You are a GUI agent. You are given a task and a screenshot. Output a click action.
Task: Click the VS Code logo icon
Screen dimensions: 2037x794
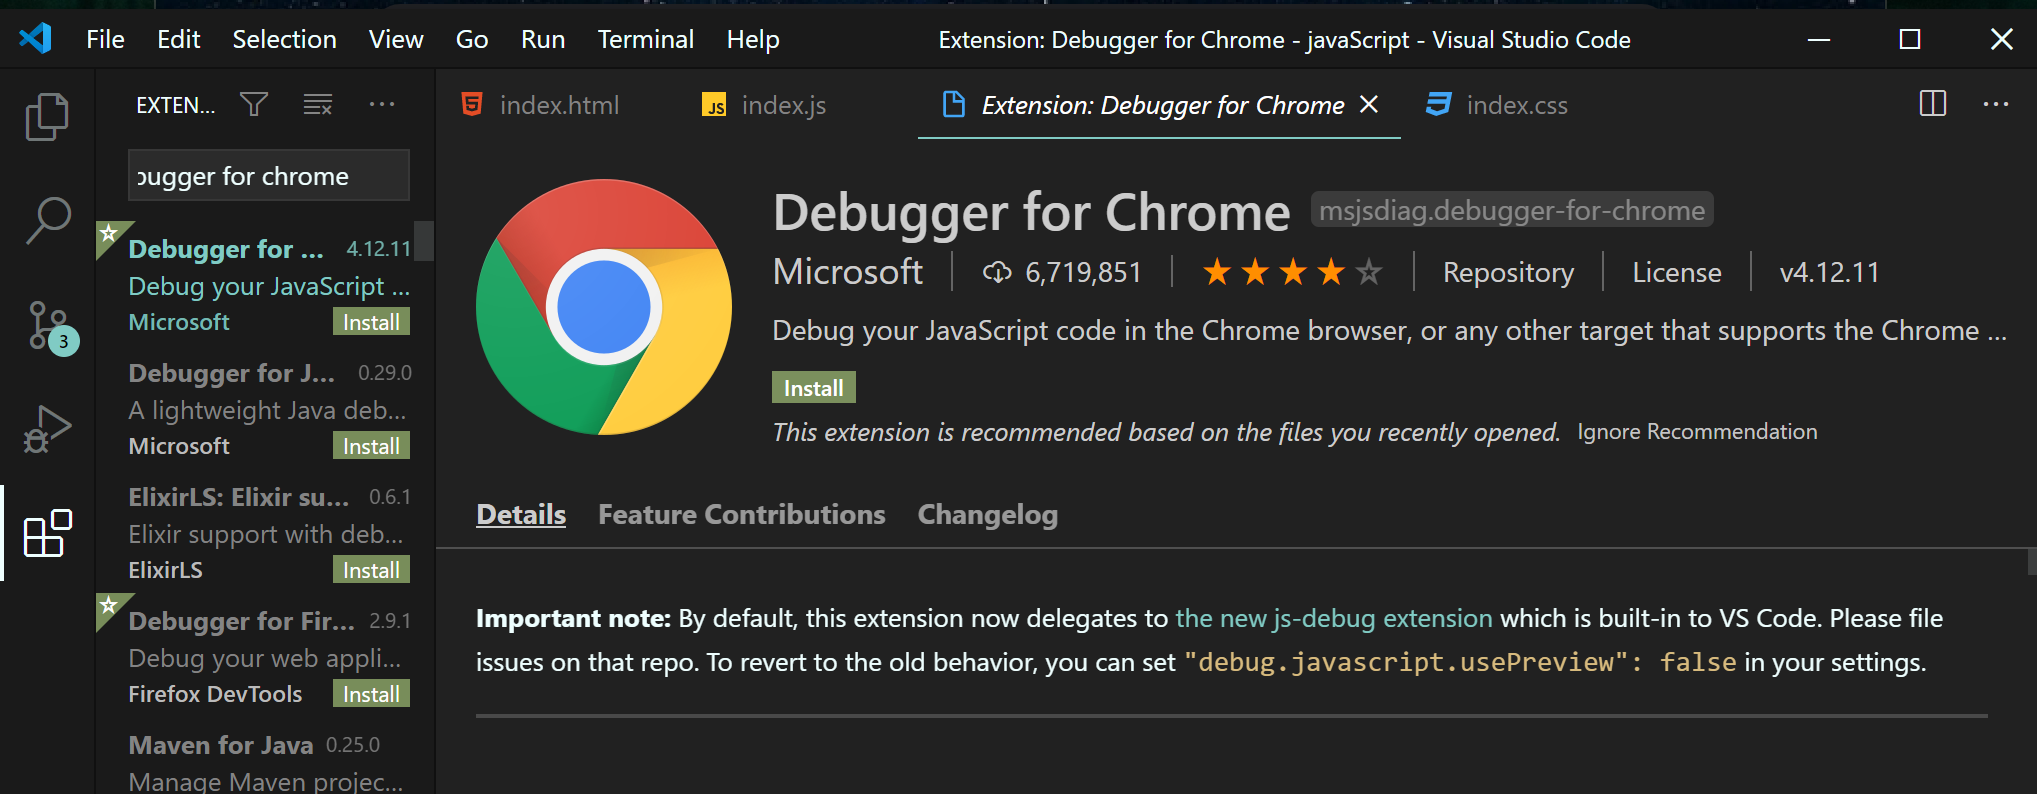click(36, 39)
